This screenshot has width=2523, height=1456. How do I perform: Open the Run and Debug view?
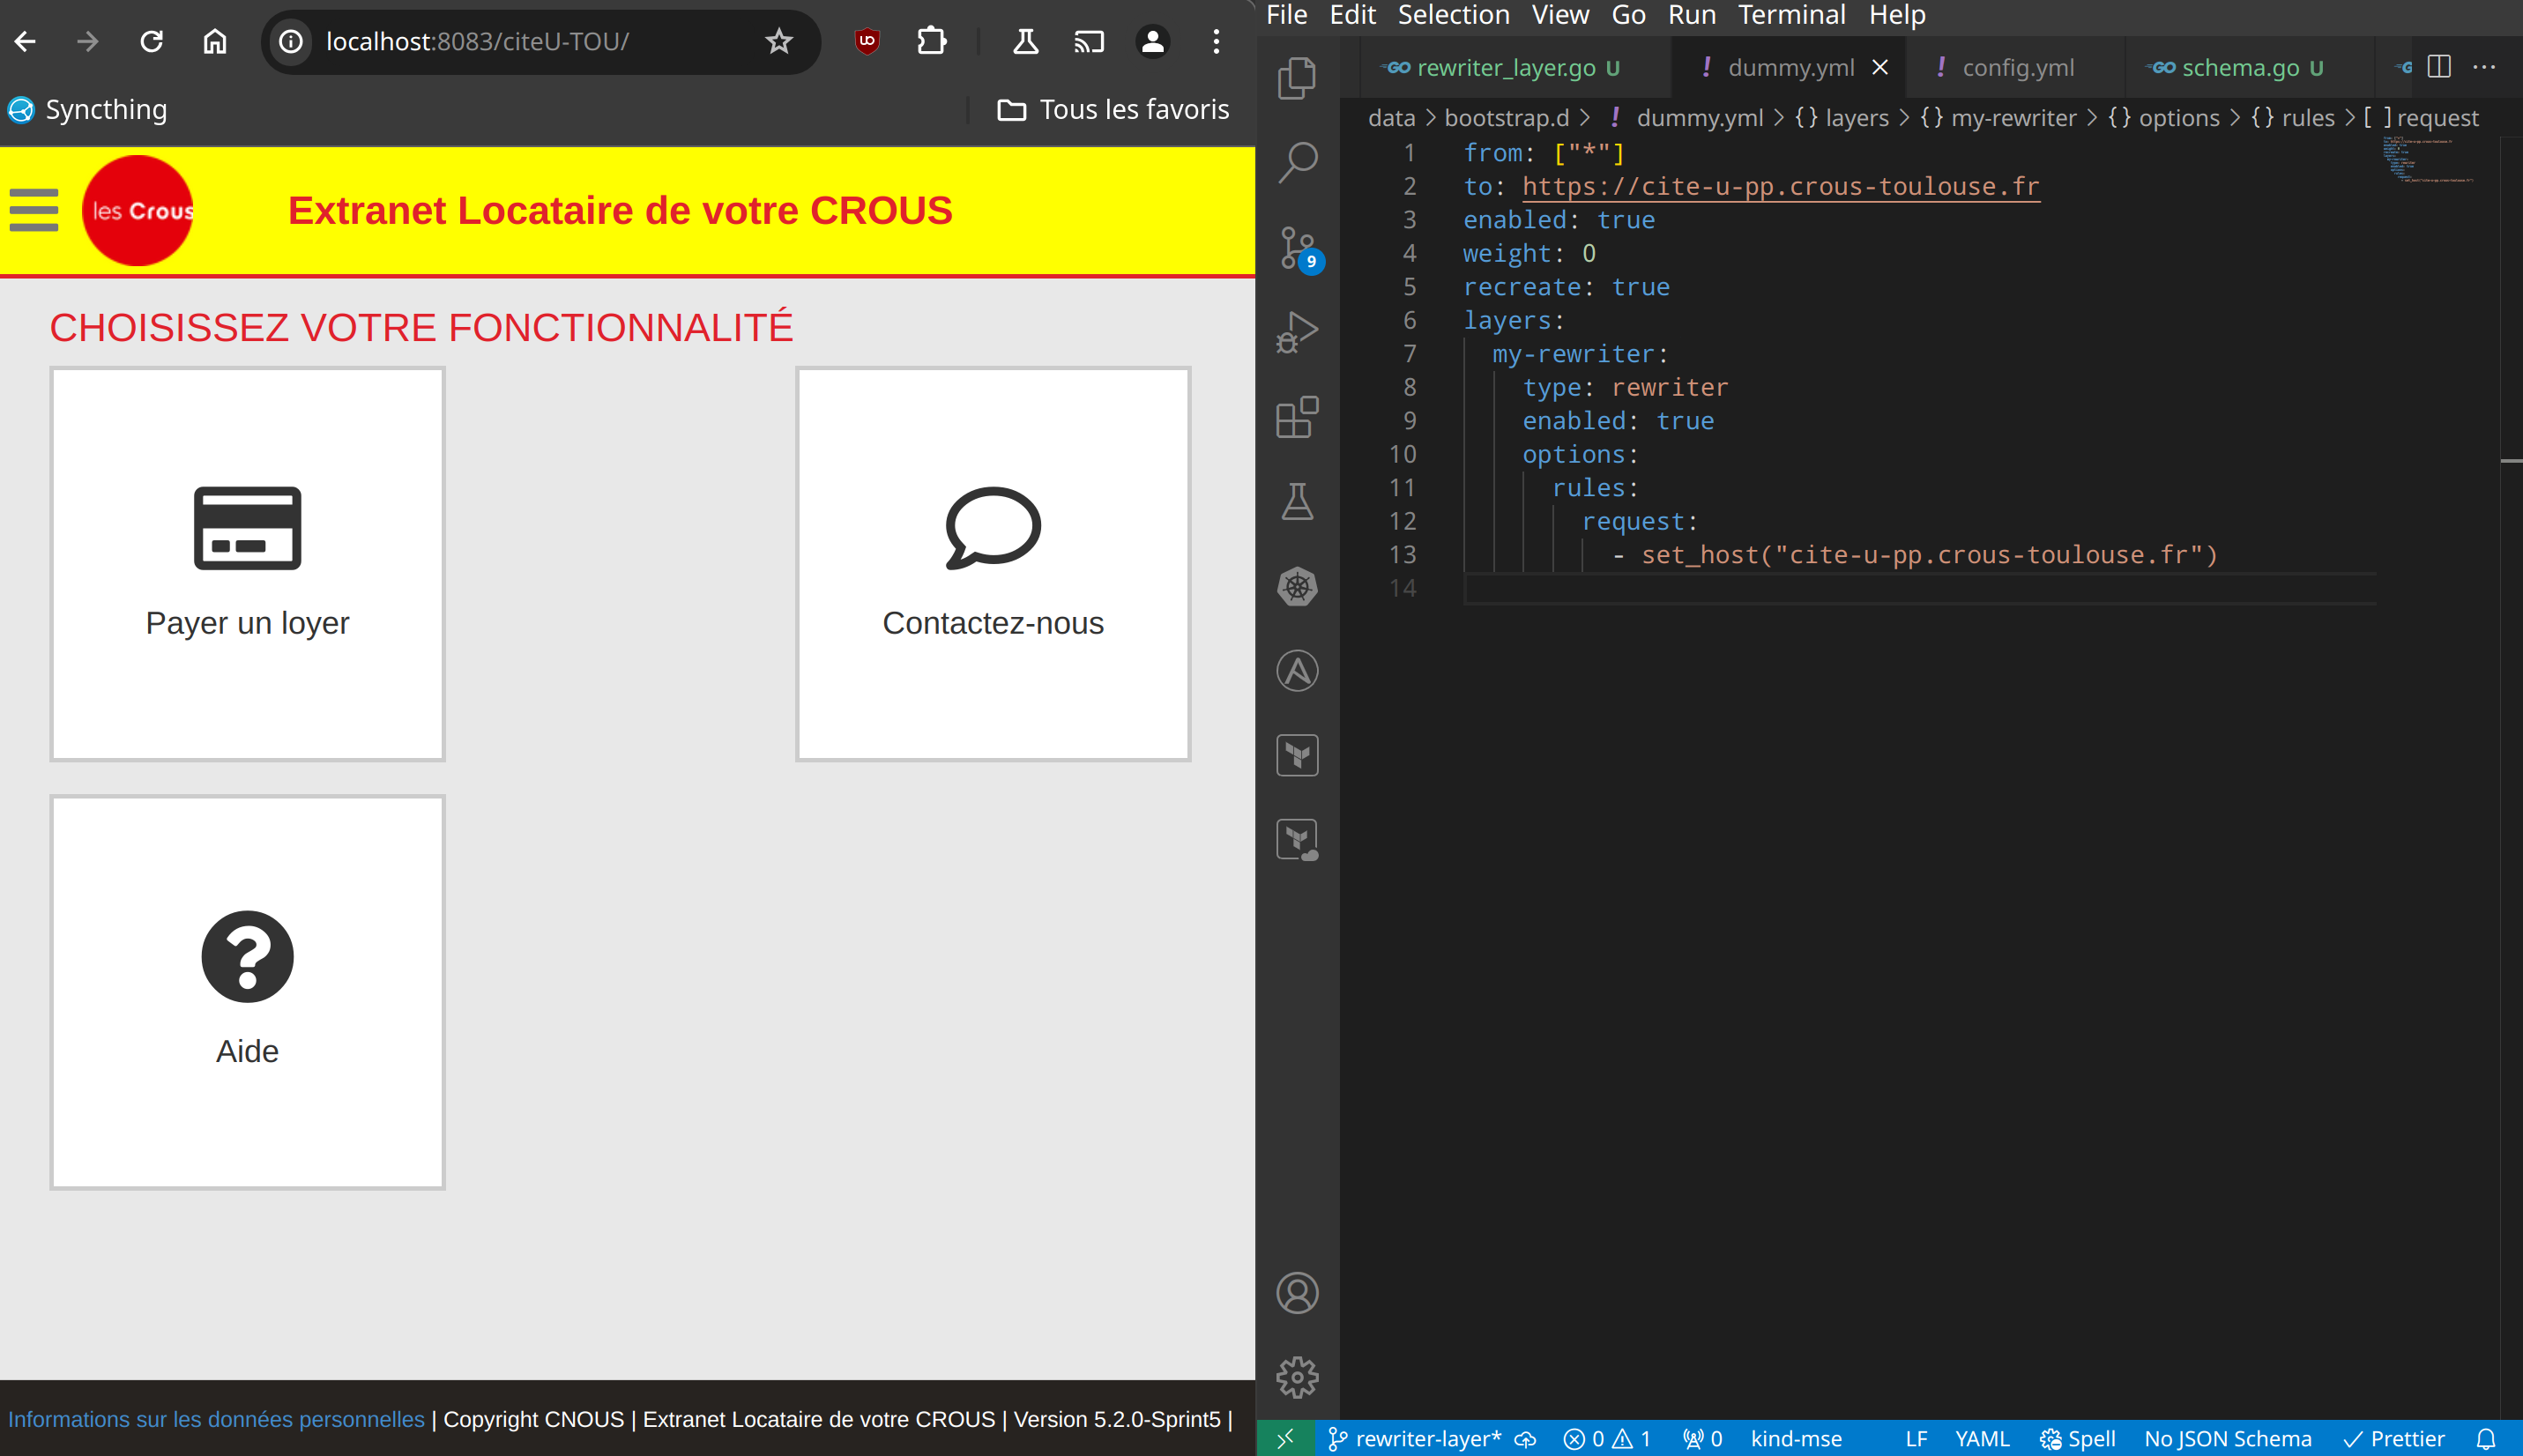tap(1297, 332)
